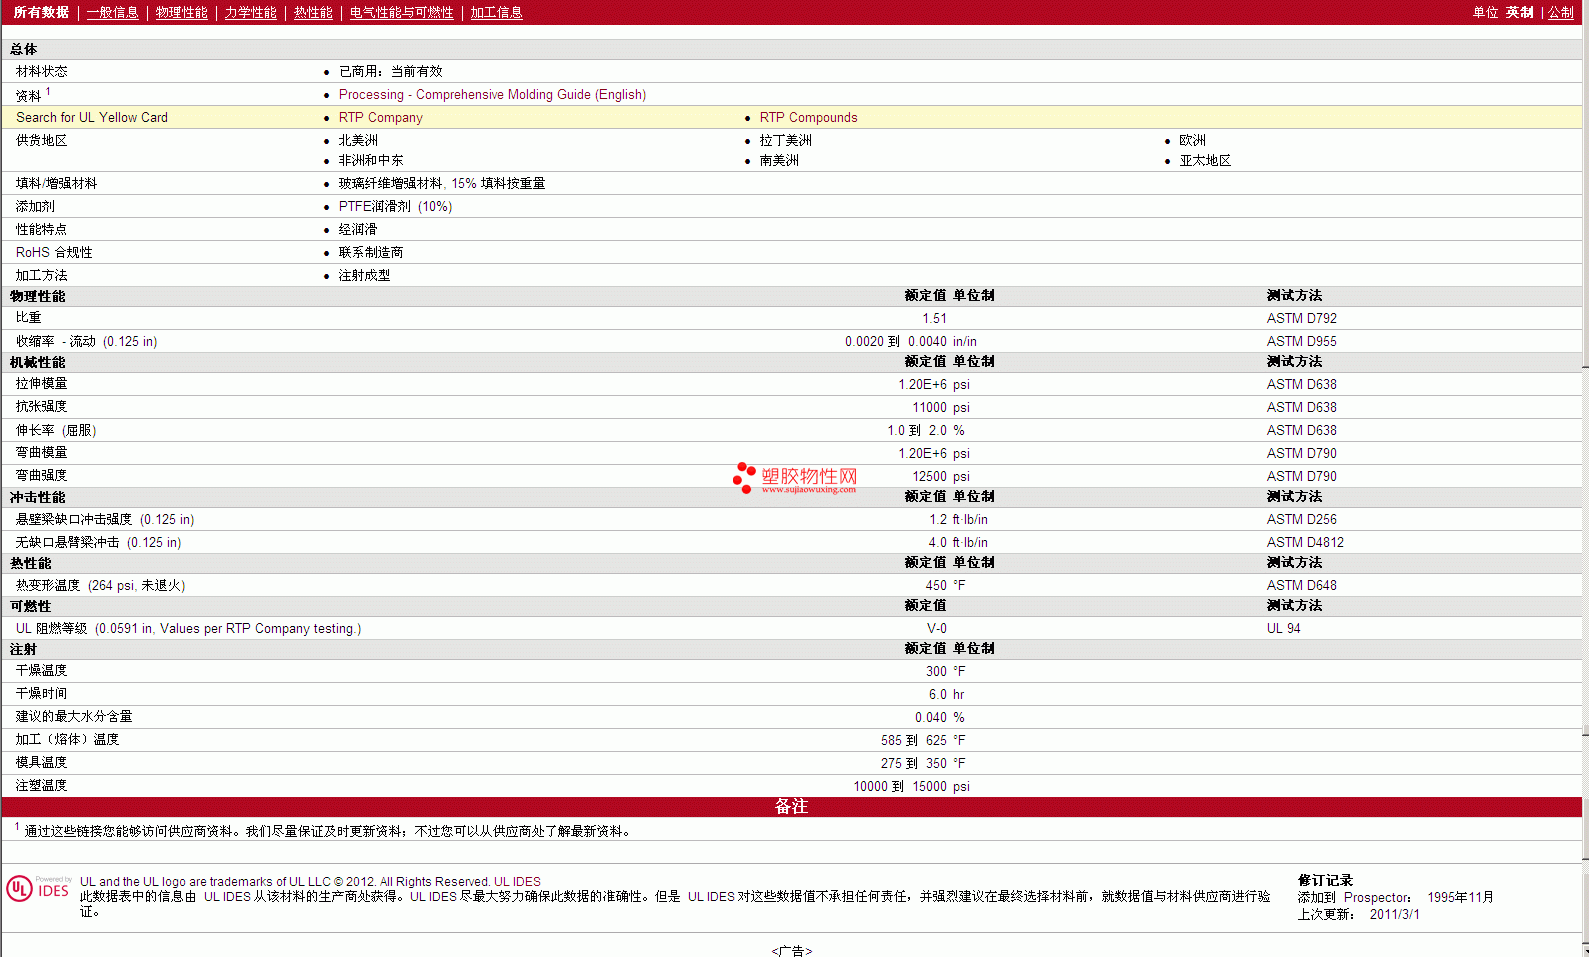This screenshot has width=1589, height=957.
Task: Click 联系制造商 RoHS entry
Action: pyautogui.click(x=371, y=252)
